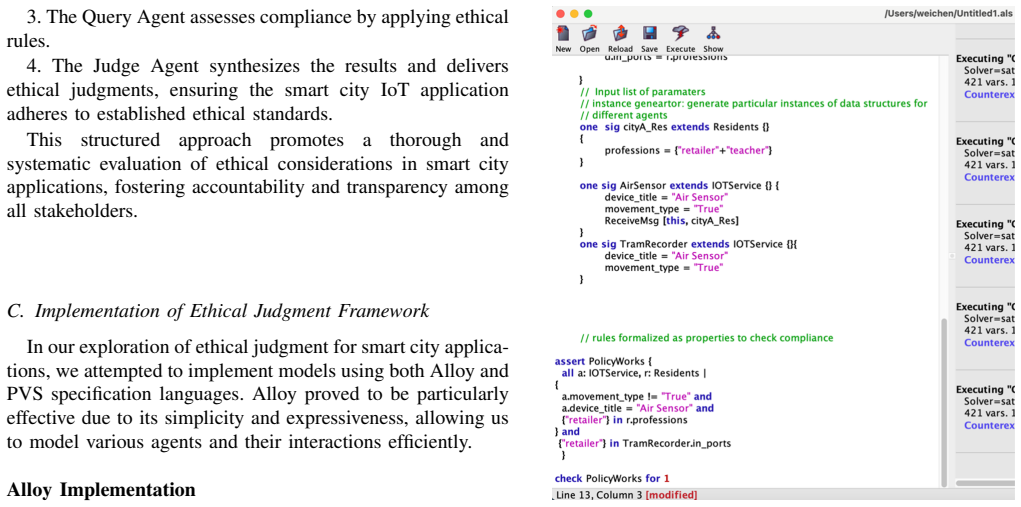1021x507 pixels.
Task: Click the 'one sig AirSensor extends IOTService' line
Action: pyautogui.click(x=679, y=185)
